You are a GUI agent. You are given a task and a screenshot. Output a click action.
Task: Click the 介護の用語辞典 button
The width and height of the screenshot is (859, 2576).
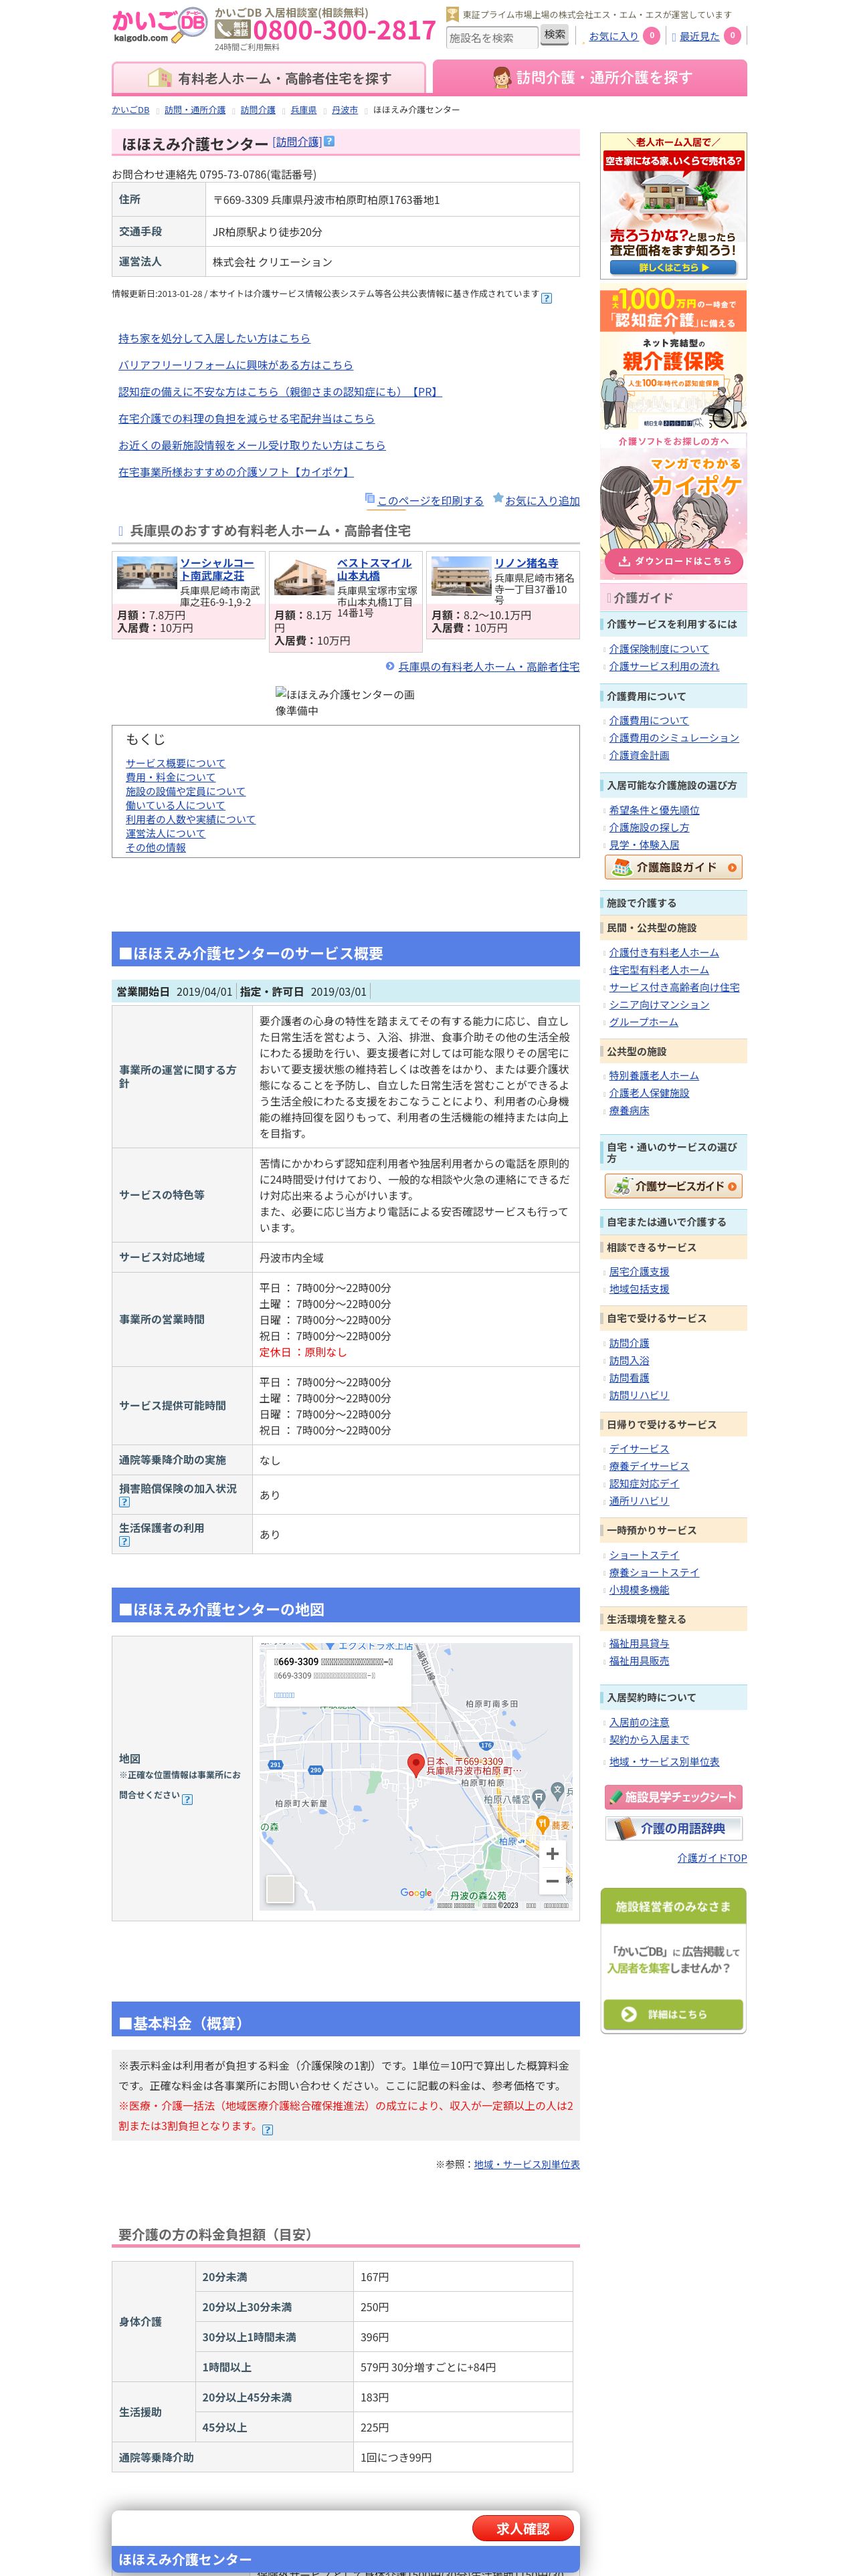click(673, 1828)
